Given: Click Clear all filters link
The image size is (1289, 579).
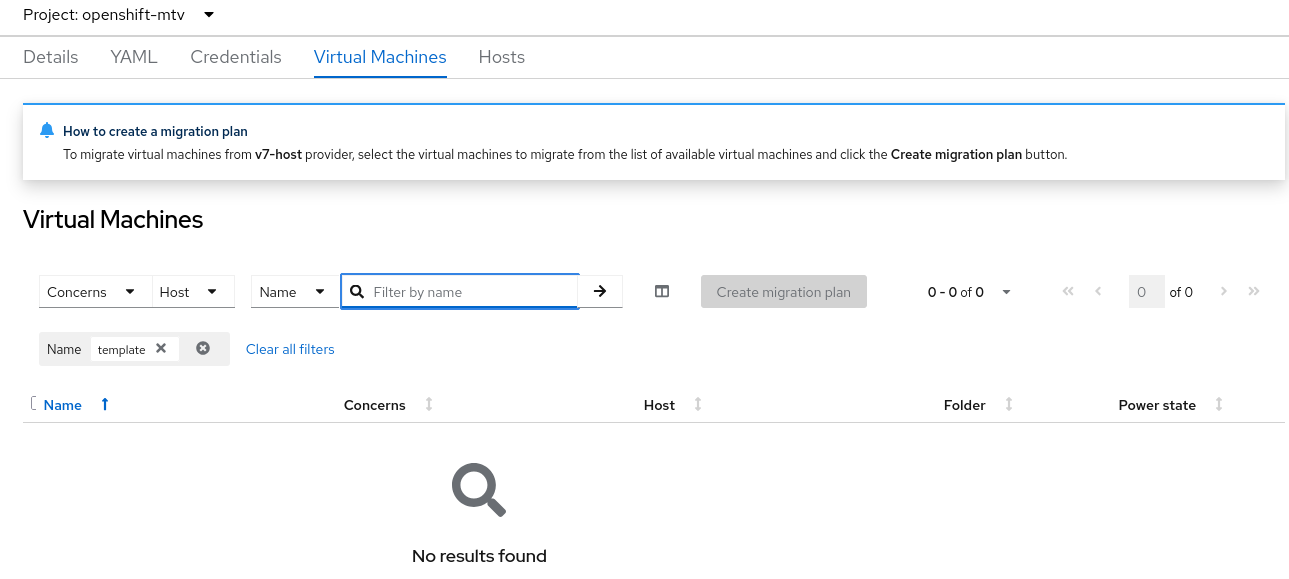Looking at the screenshot, I should pyautogui.click(x=290, y=349).
